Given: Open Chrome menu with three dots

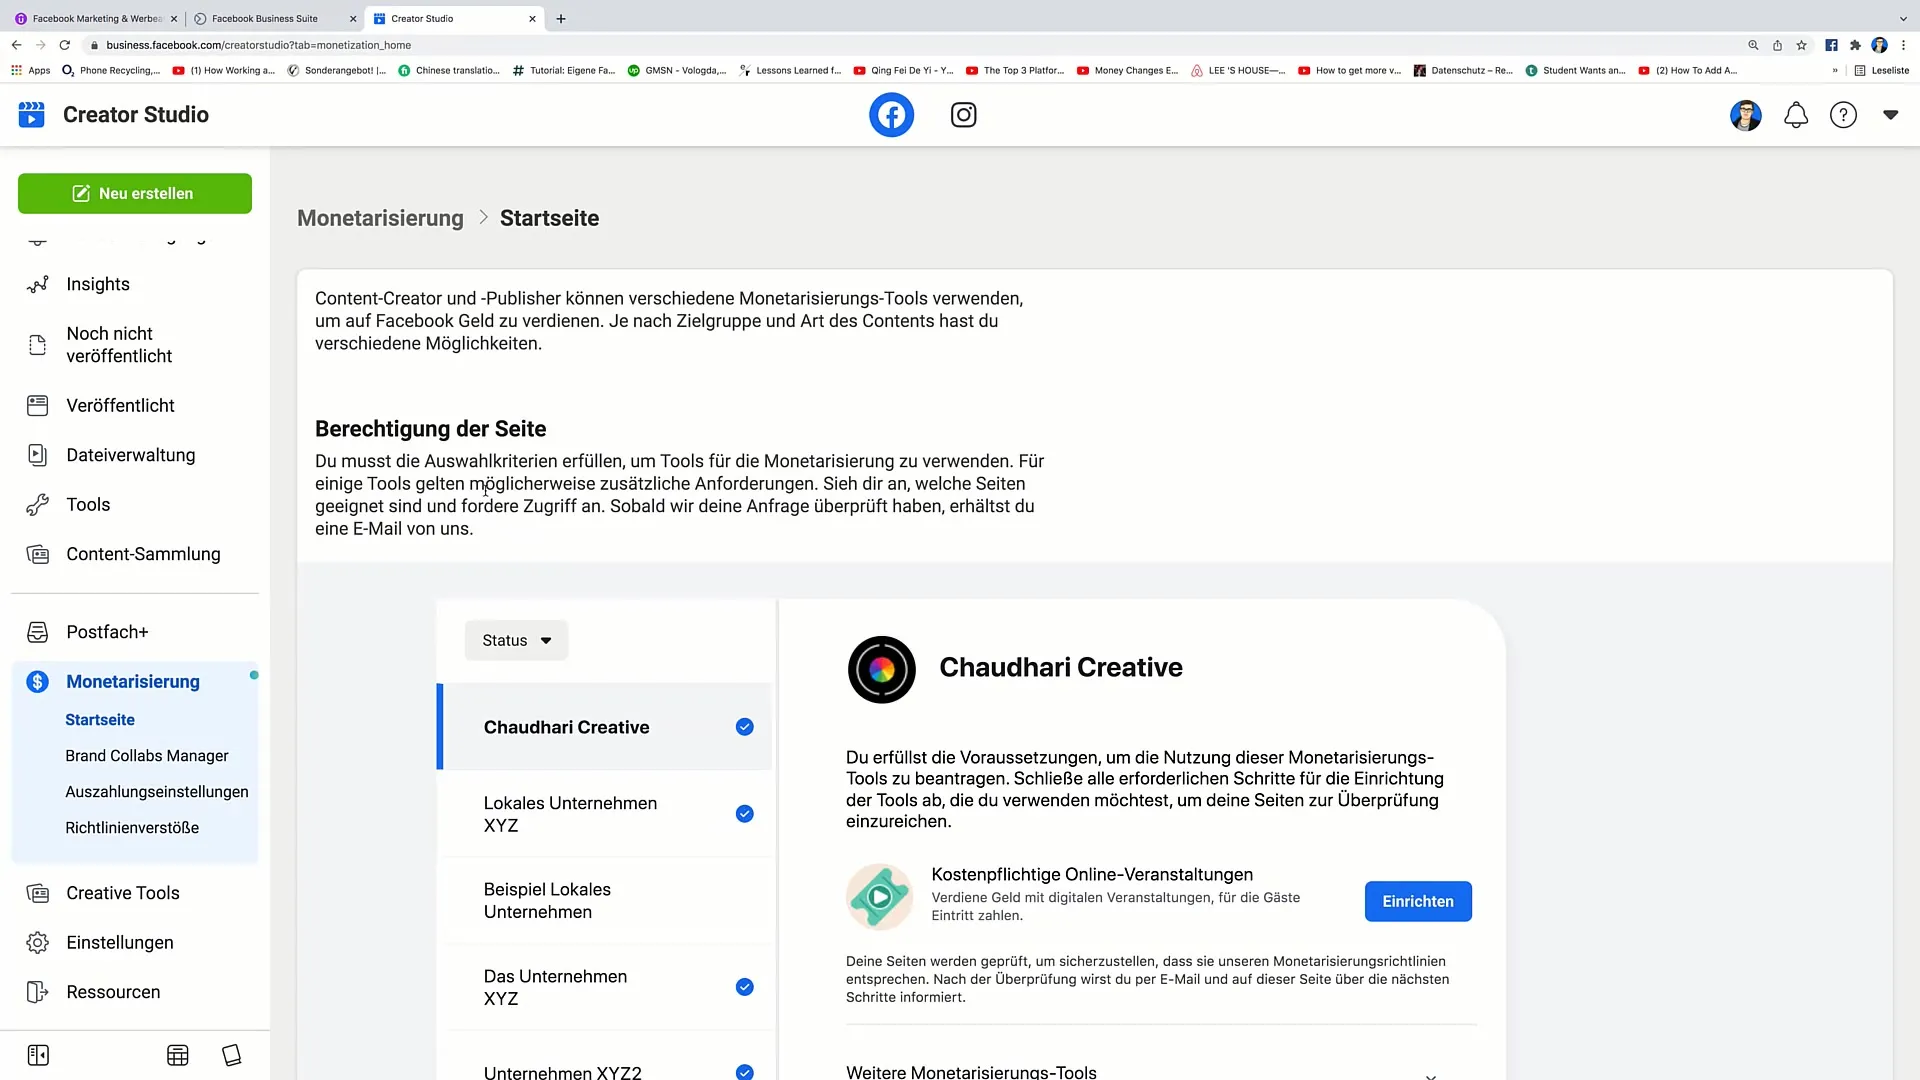Looking at the screenshot, I should click(1903, 45).
